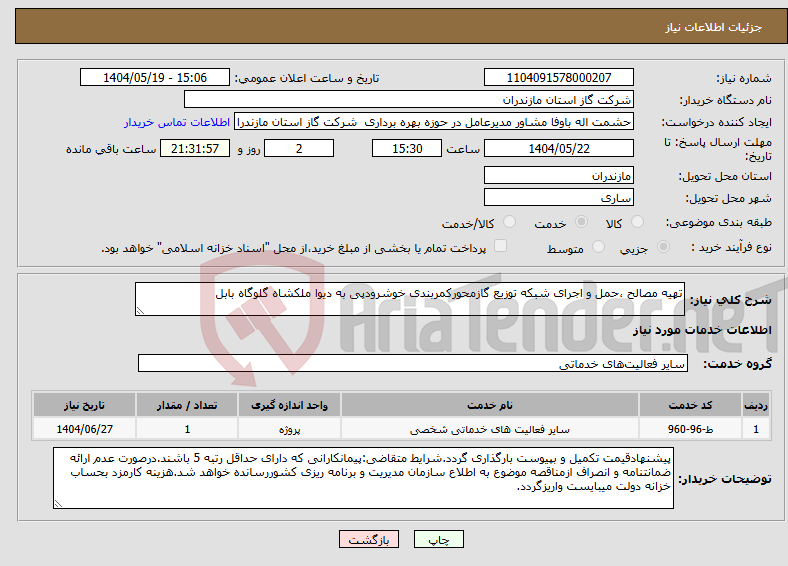Image resolution: width=788 pixels, height=566 pixels.
Task: Click the کد خدمت column header
Action: 691,405
